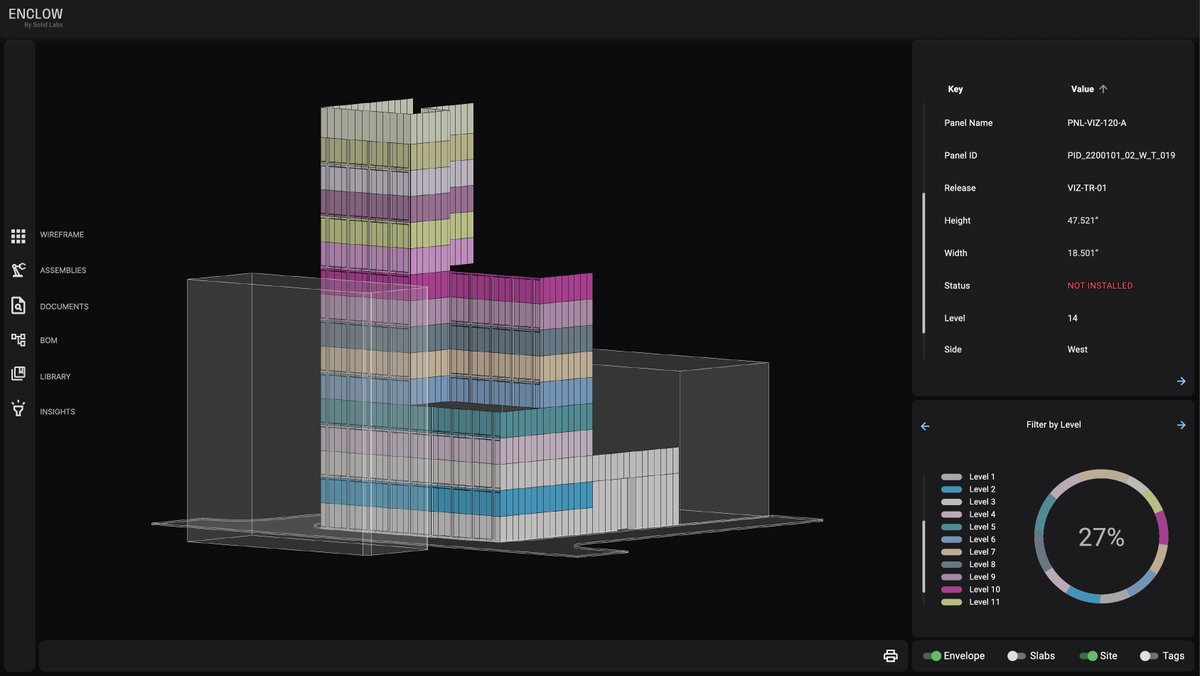Click the BOM hierarchy icon
The height and width of the screenshot is (676, 1200).
[x=18, y=340]
